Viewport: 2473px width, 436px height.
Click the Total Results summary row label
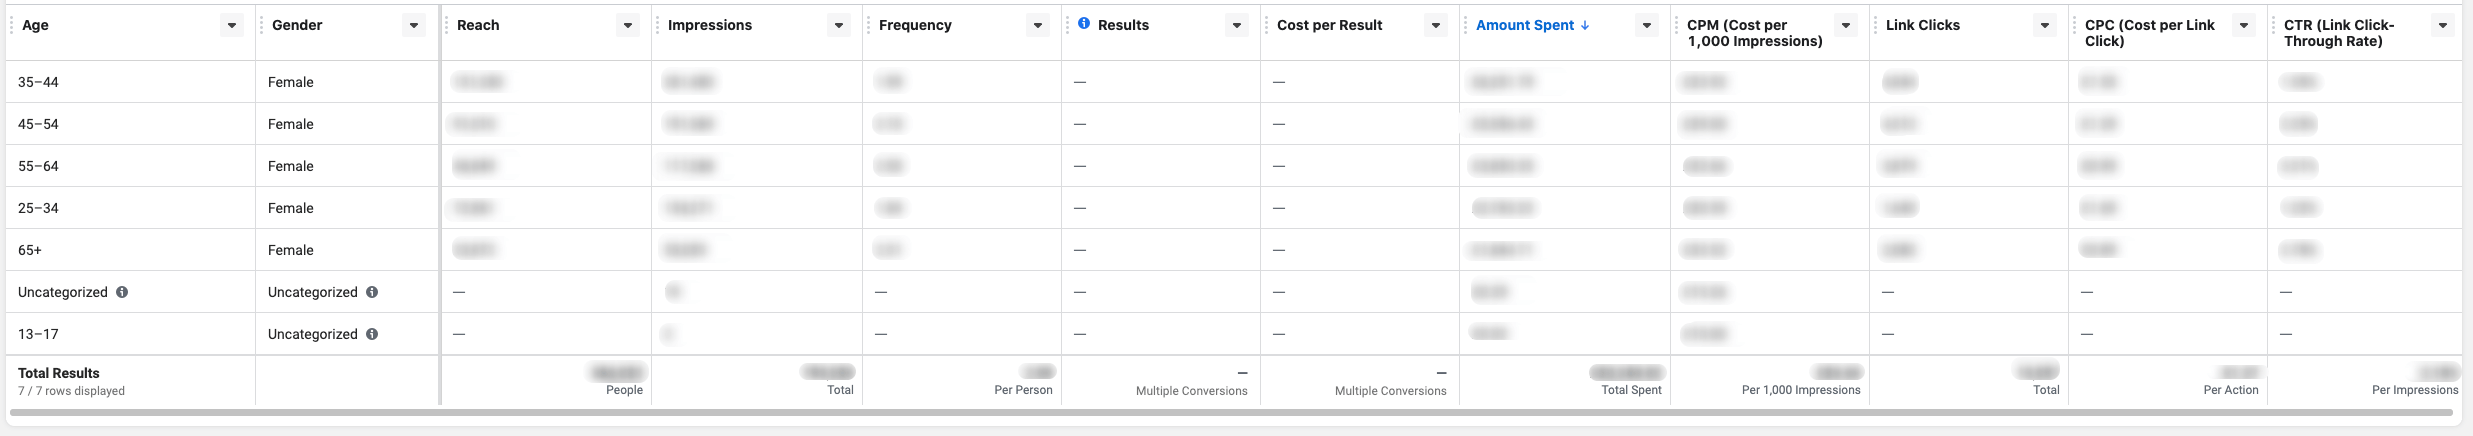tap(59, 373)
